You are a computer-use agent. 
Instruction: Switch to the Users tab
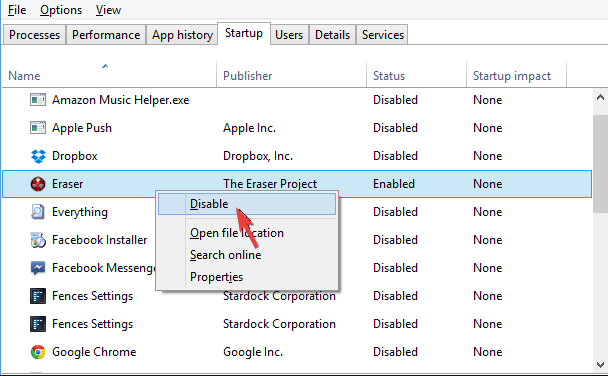289,35
